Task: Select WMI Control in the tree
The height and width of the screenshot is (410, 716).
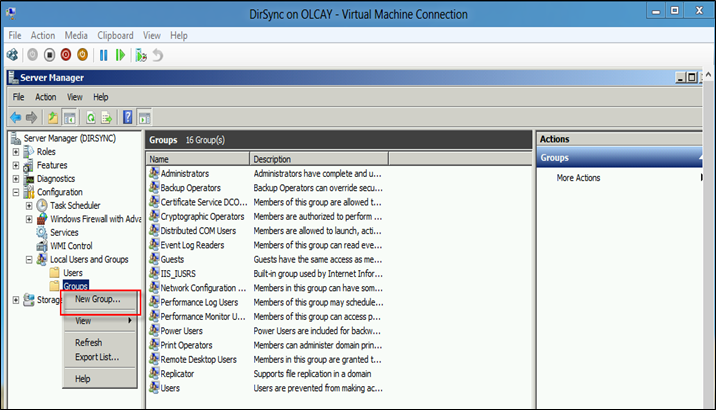Action: (x=71, y=246)
